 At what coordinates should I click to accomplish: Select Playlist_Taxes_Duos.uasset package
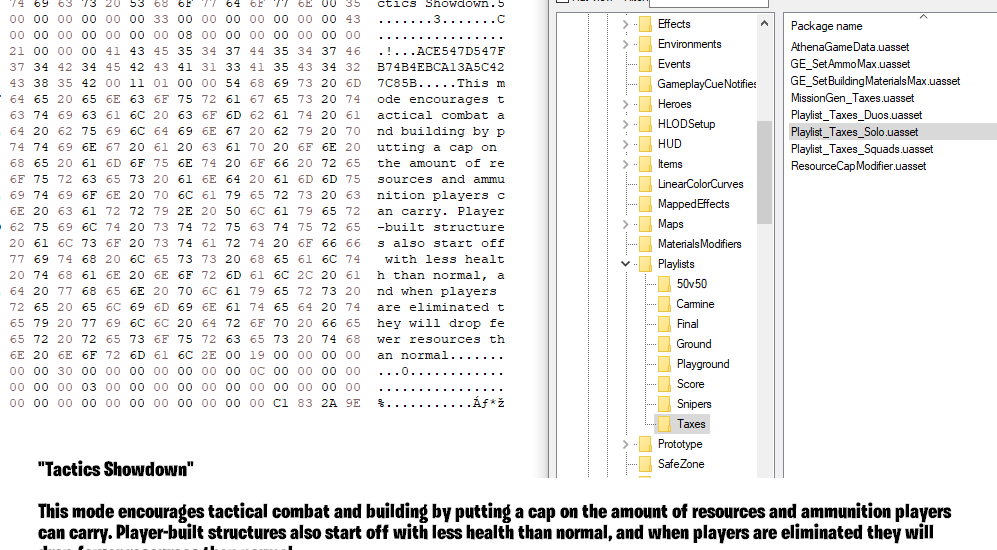click(856, 115)
